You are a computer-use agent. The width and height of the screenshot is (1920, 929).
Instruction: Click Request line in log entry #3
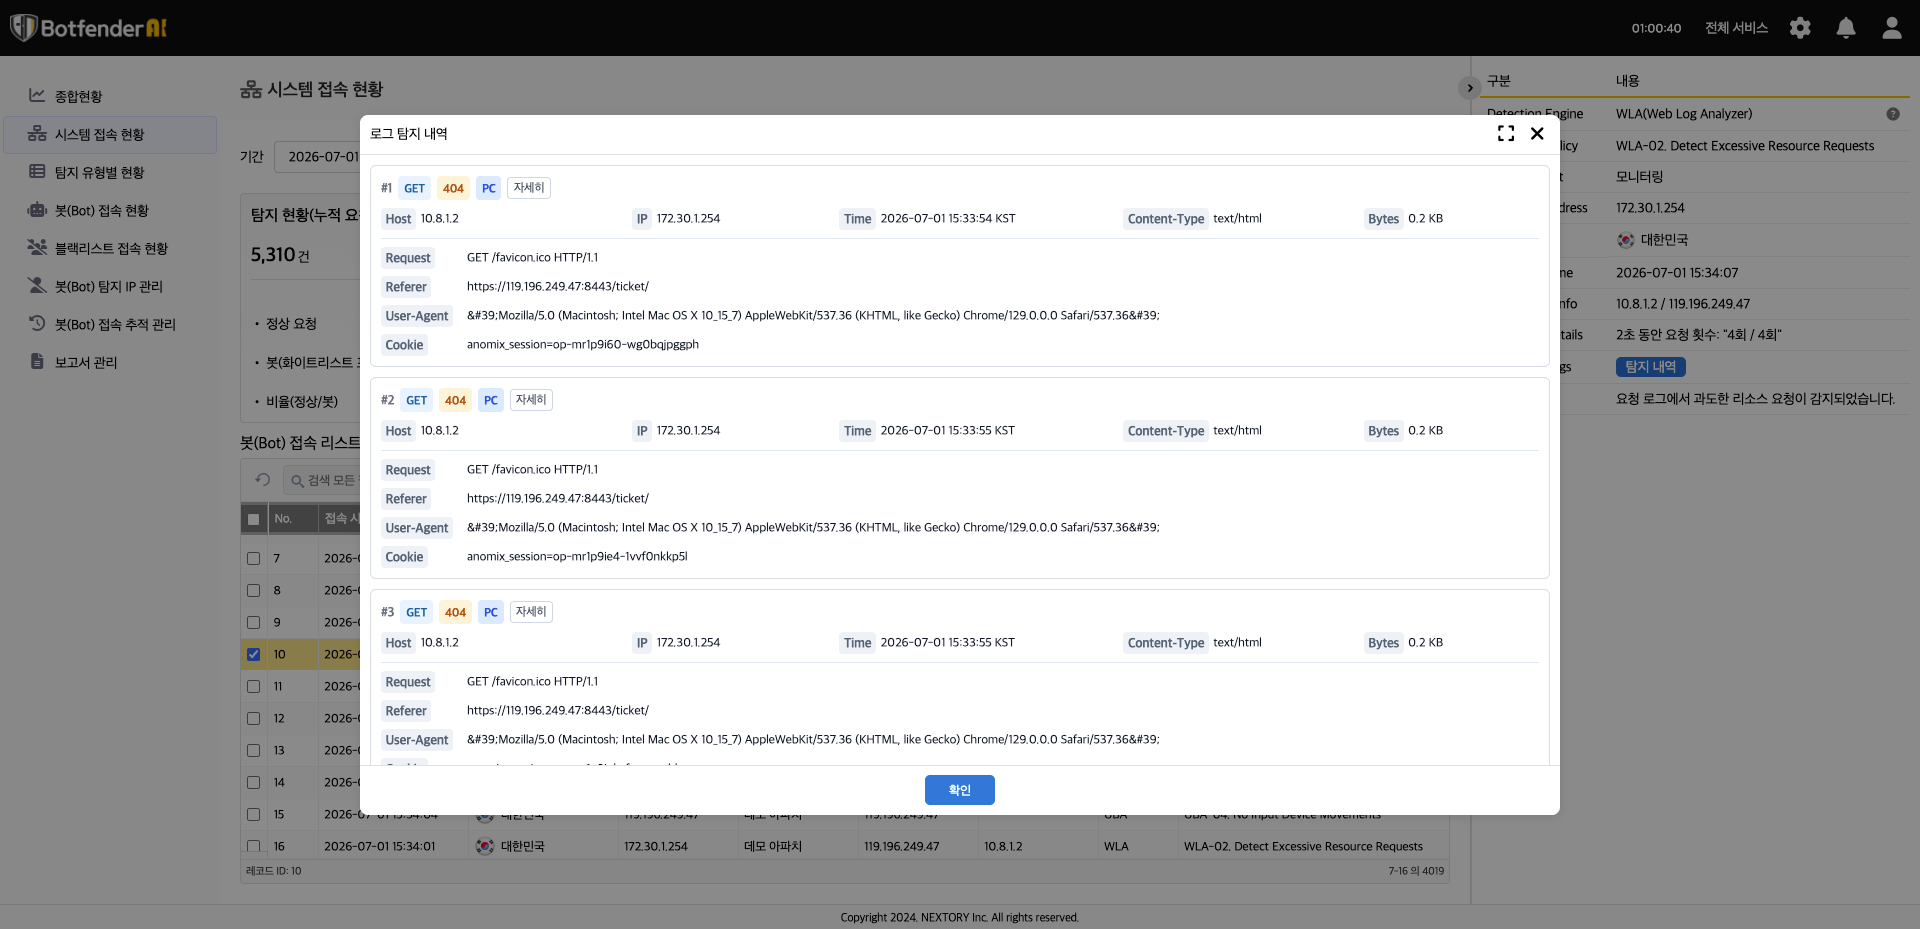tap(532, 681)
